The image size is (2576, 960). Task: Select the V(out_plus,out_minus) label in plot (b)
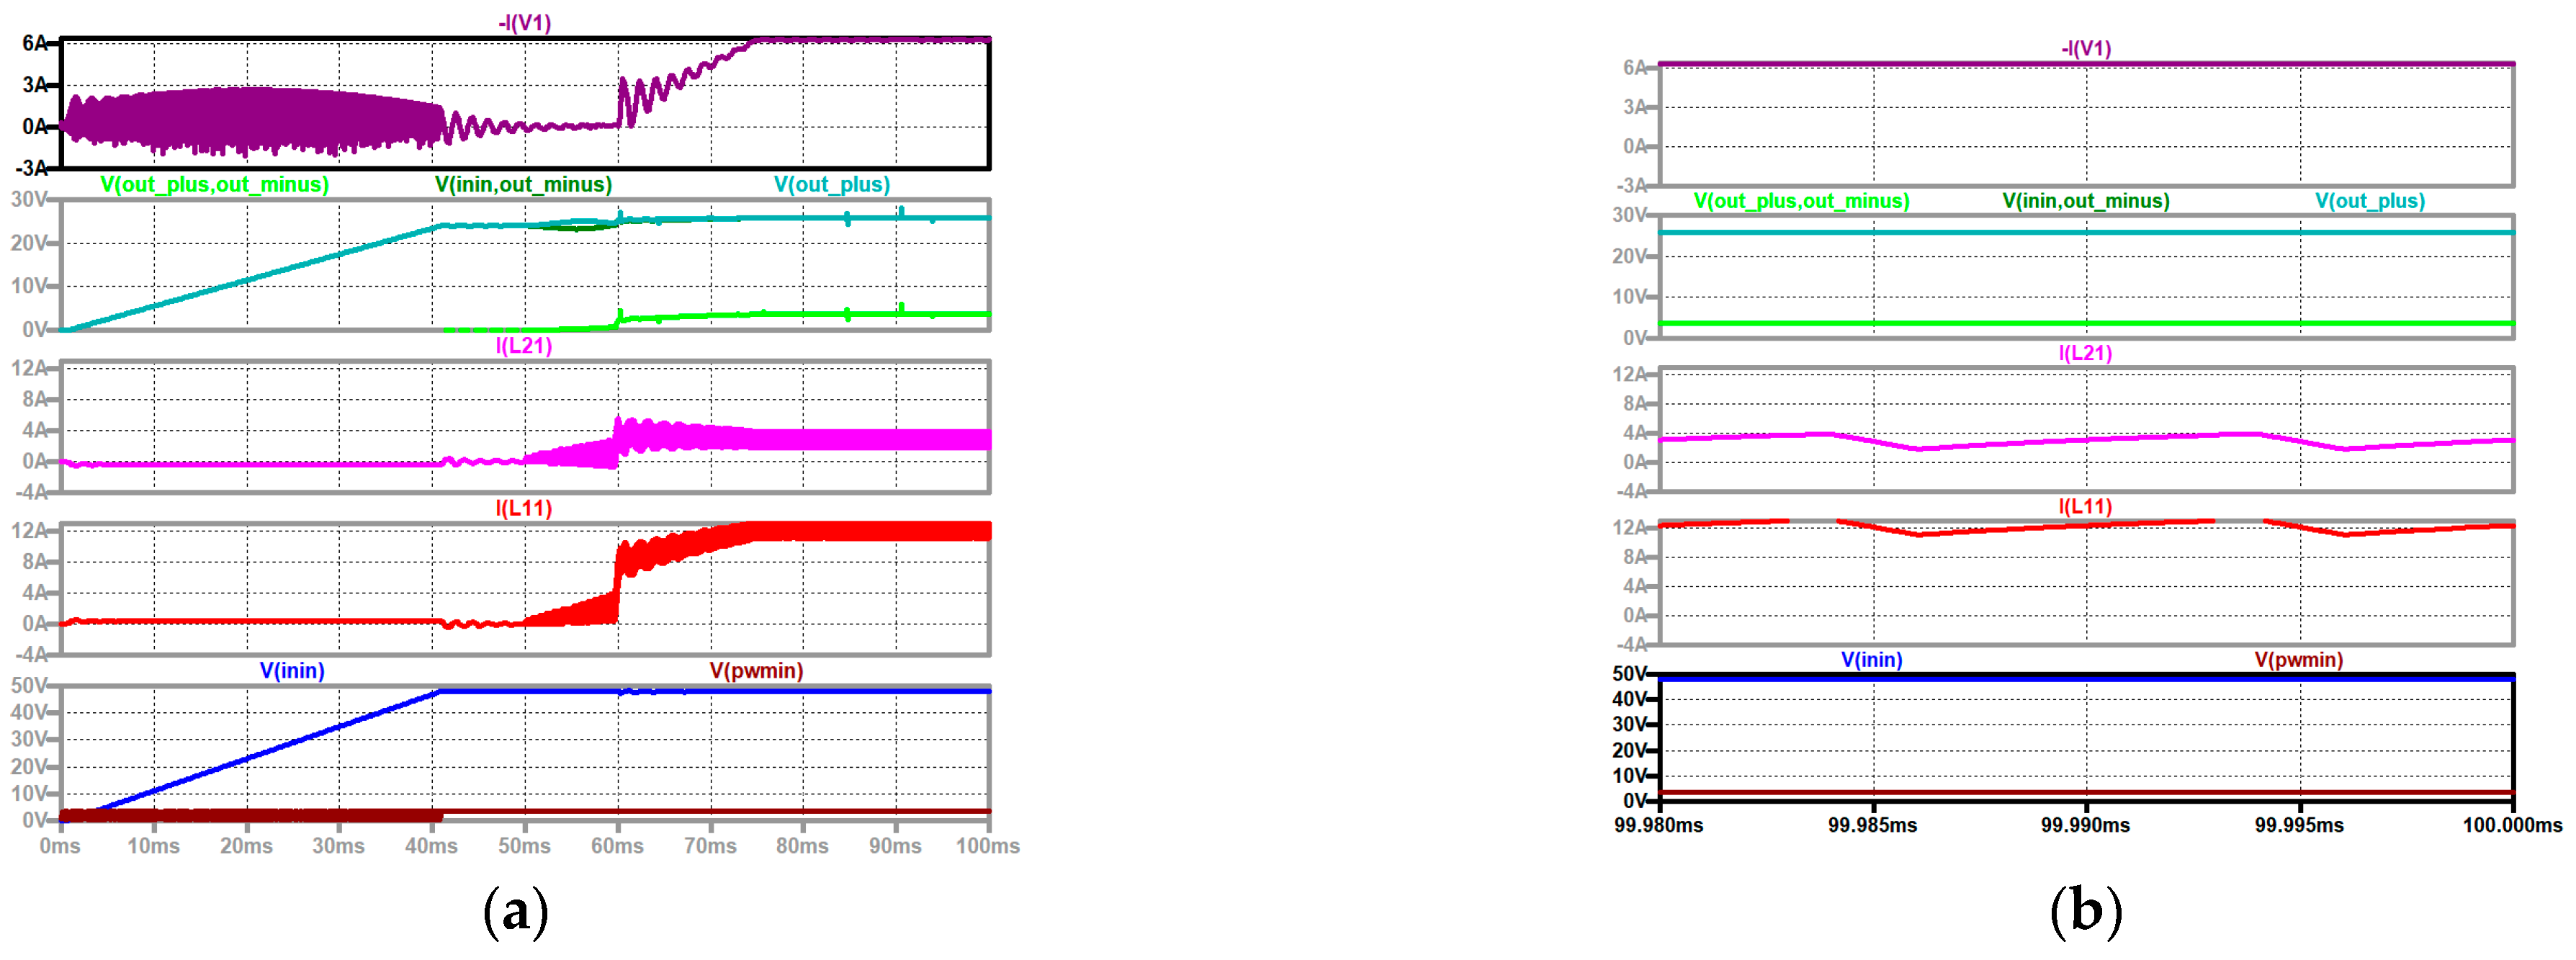point(1801,201)
